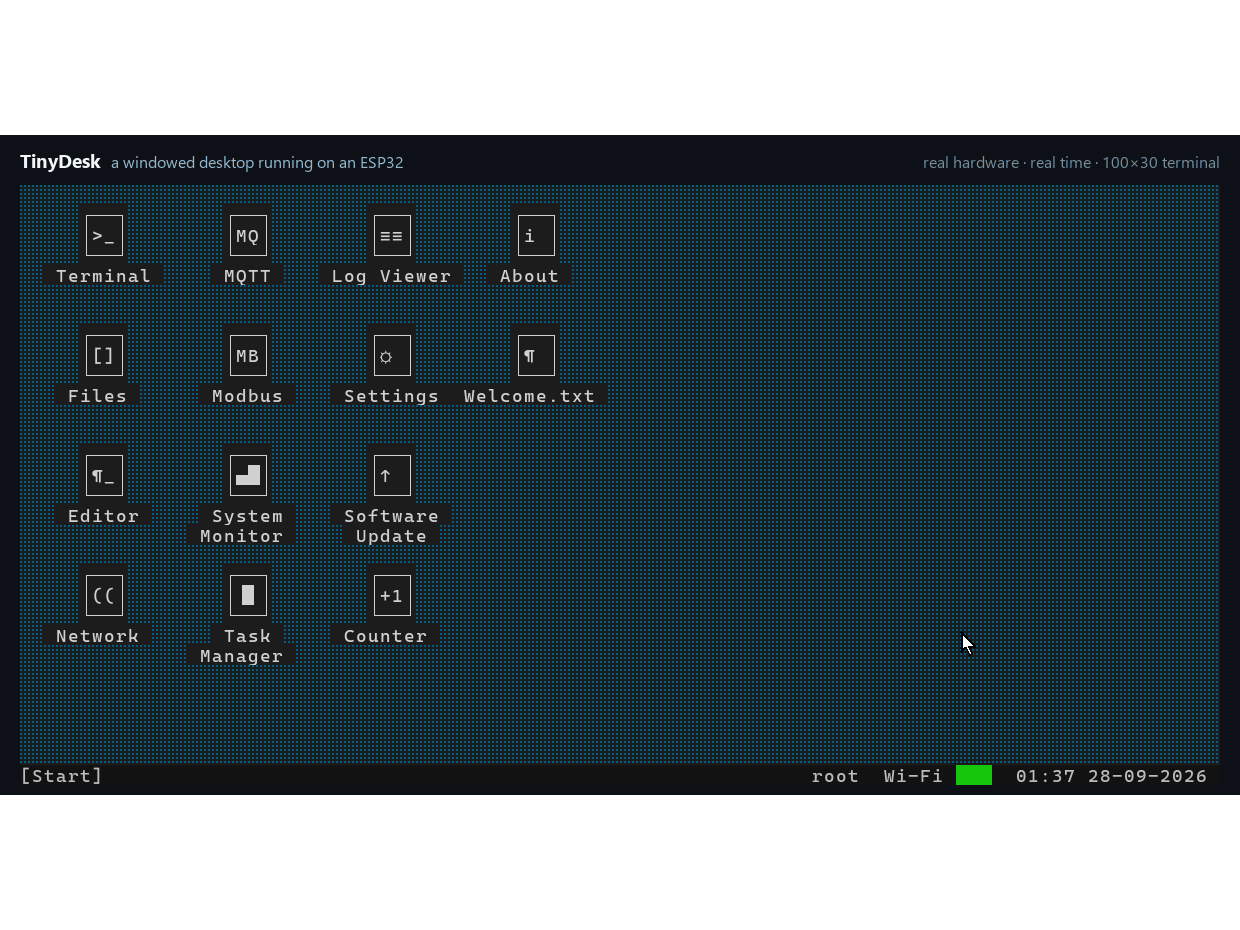The width and height of the screenshot is (1240, 930).
Task: Click the Software Update label text
Action: click(392, 526)
